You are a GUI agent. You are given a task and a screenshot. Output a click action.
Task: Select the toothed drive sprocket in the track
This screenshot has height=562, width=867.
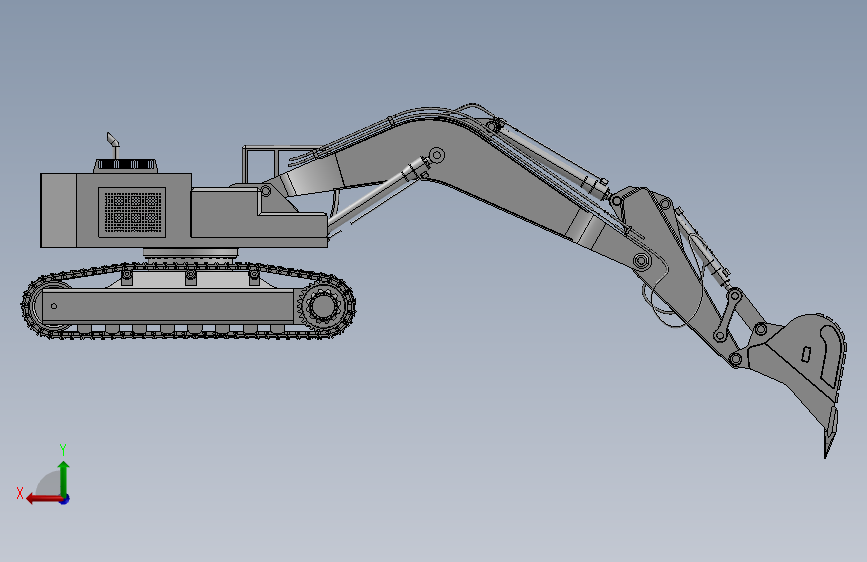[323, 306]
